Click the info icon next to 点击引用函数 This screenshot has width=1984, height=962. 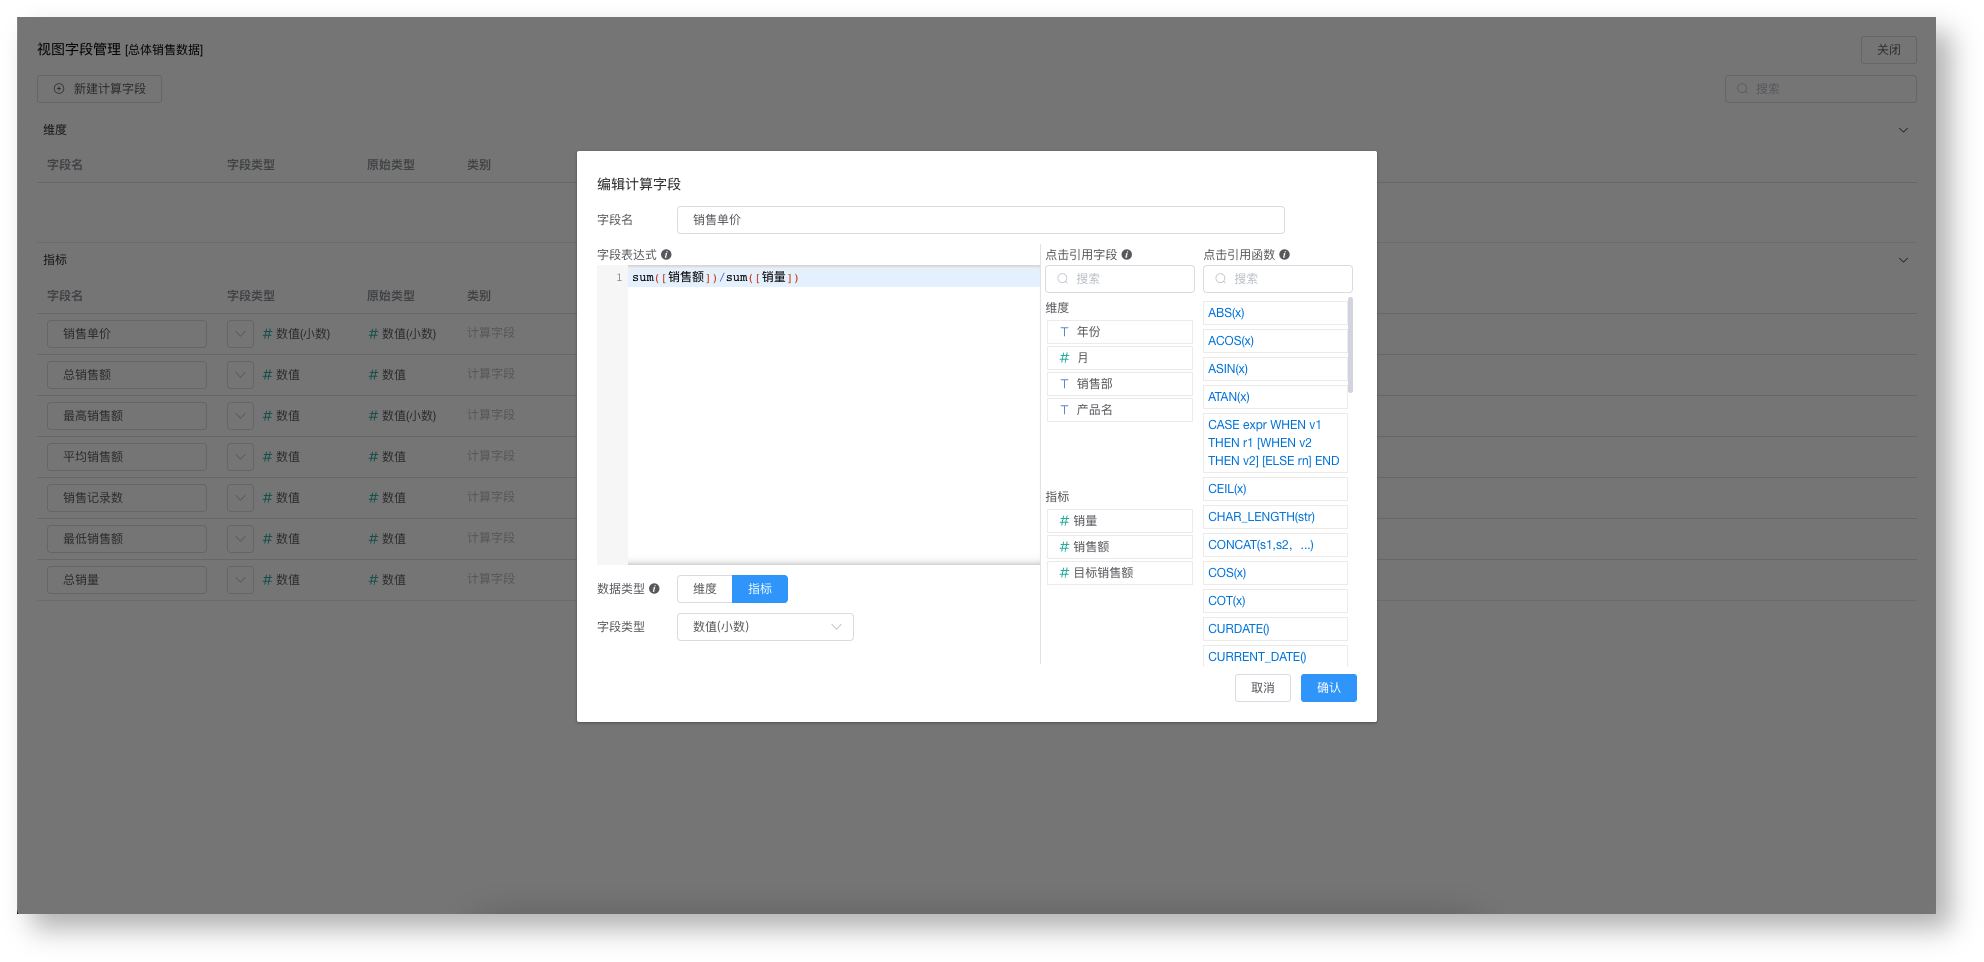pyautogui.click(x=1286, y=254)
